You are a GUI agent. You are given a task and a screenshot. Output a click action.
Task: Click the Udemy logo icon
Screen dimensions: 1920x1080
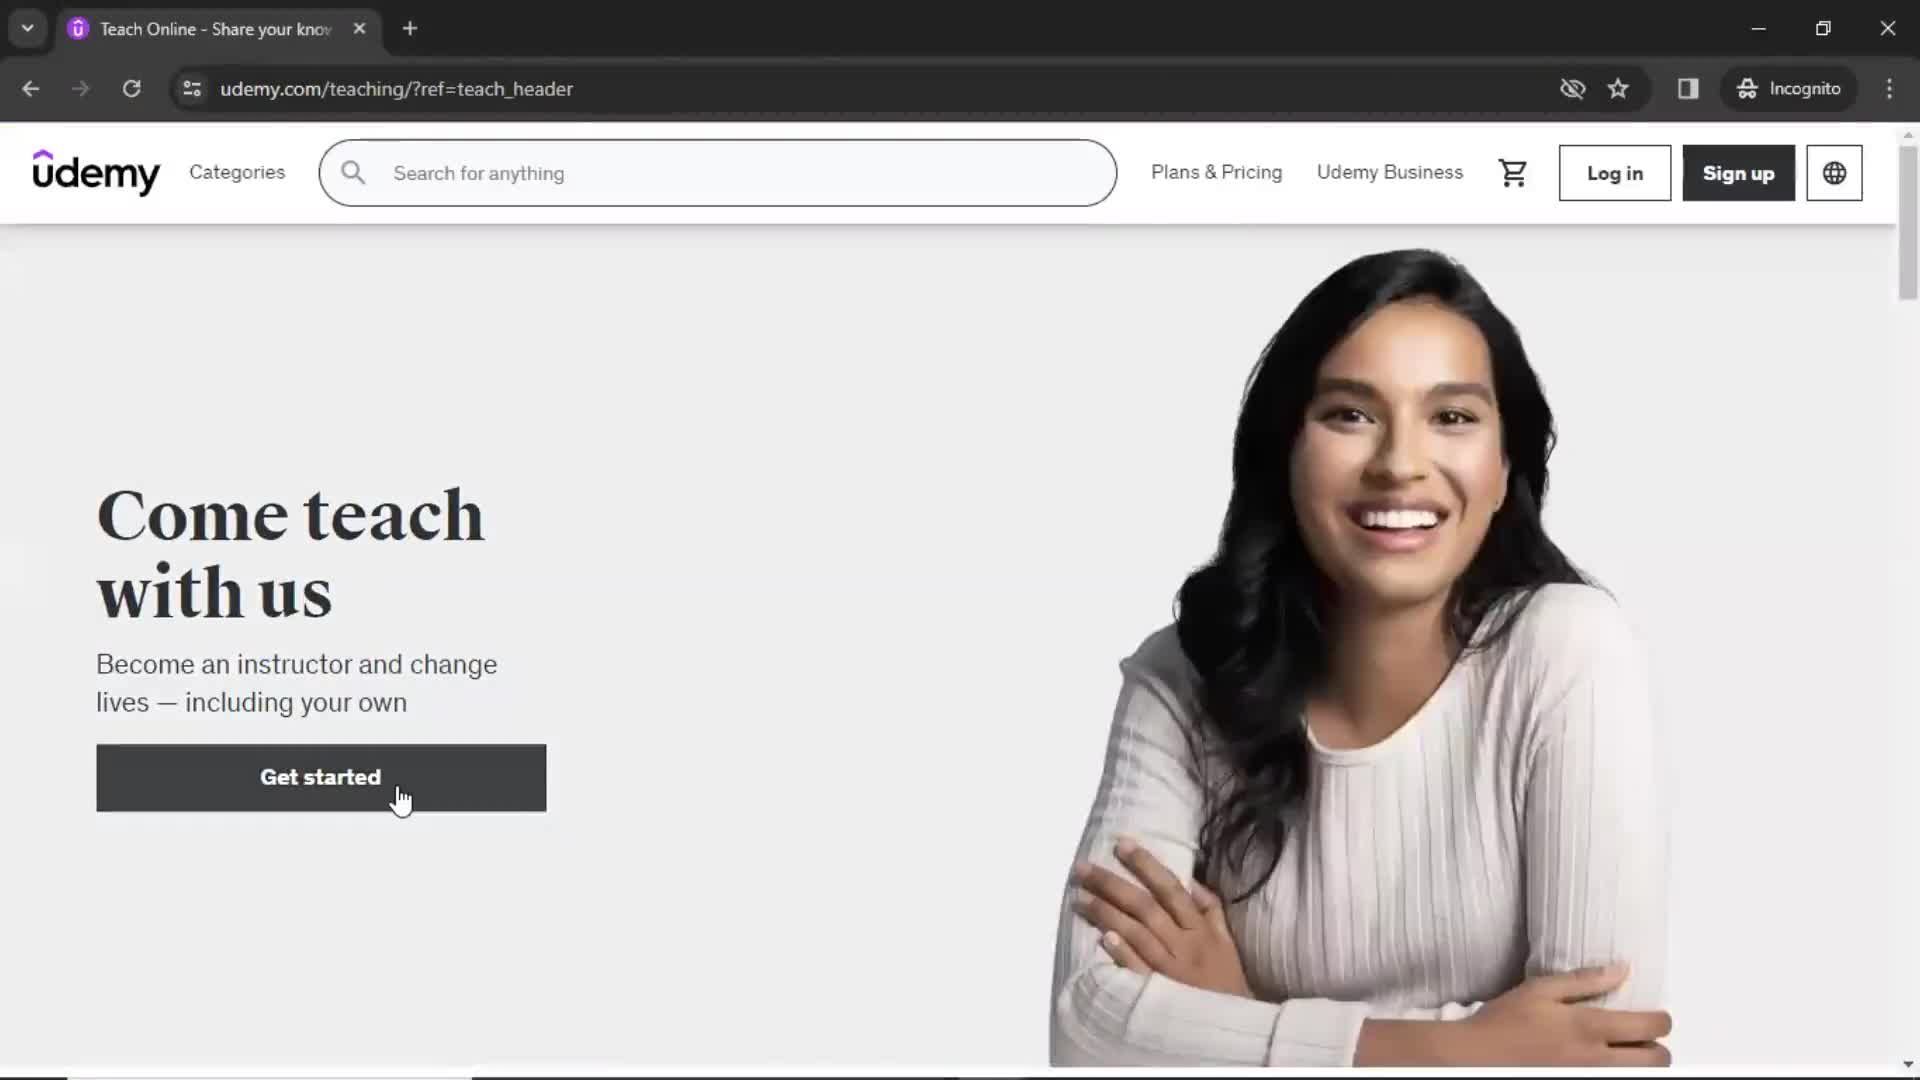pos(95,171)
